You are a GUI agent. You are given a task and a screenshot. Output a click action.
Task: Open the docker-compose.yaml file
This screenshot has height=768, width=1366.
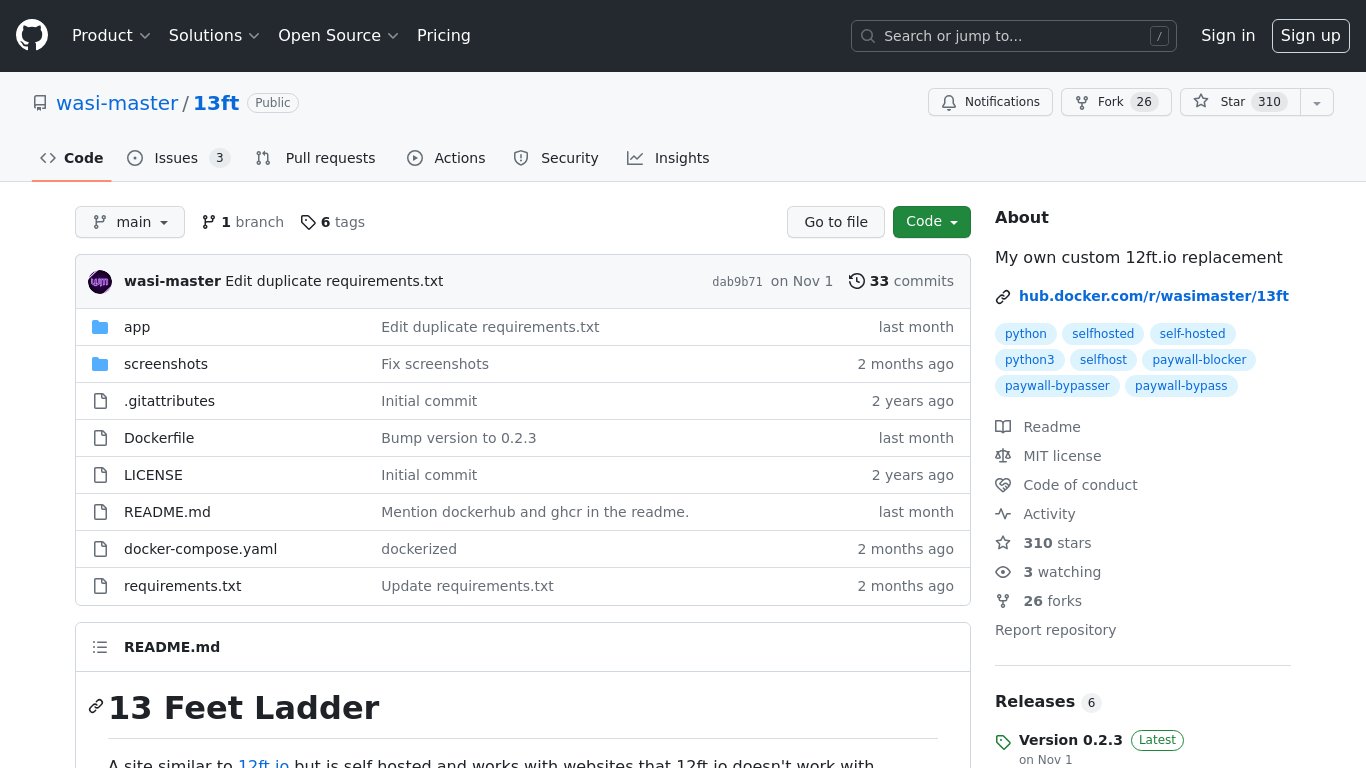(x=200, y=549)
